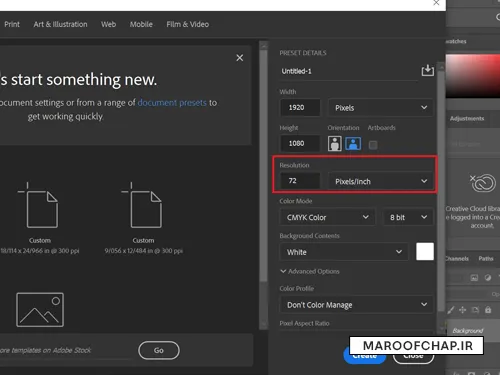Click lock artboard nesting icon in Layers panel
The image size is (500, 375).
475,310
